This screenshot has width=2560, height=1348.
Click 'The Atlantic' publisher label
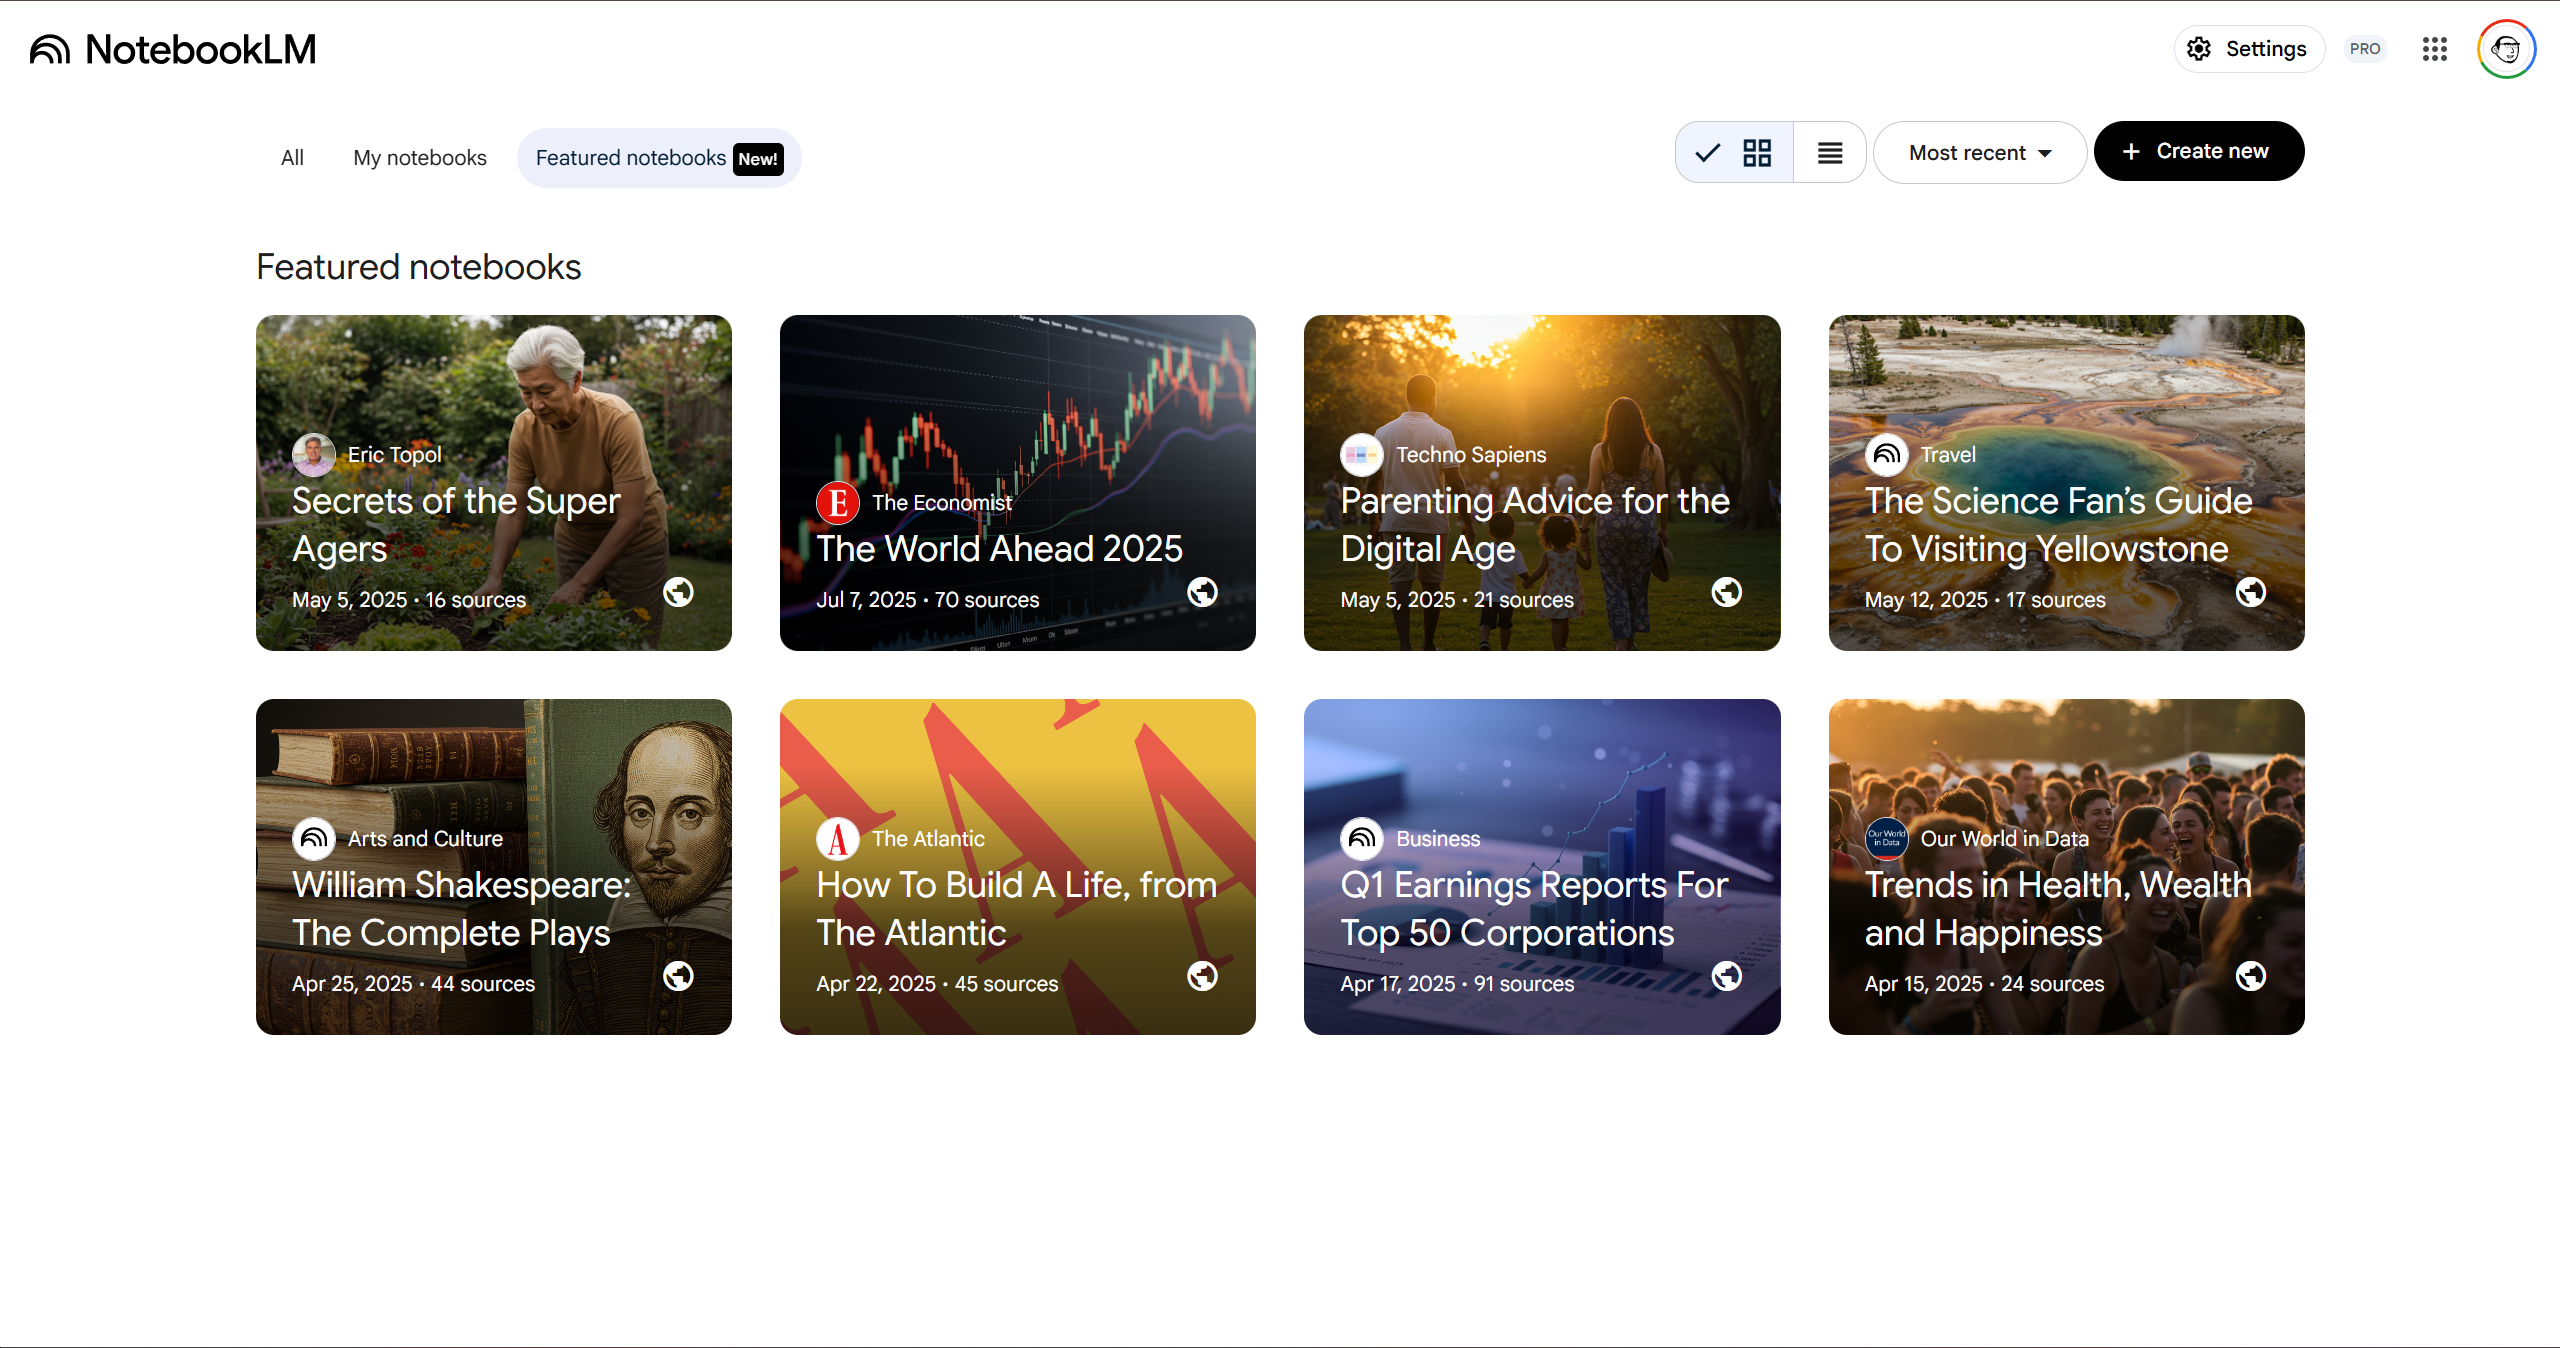[x=928, y=839]
